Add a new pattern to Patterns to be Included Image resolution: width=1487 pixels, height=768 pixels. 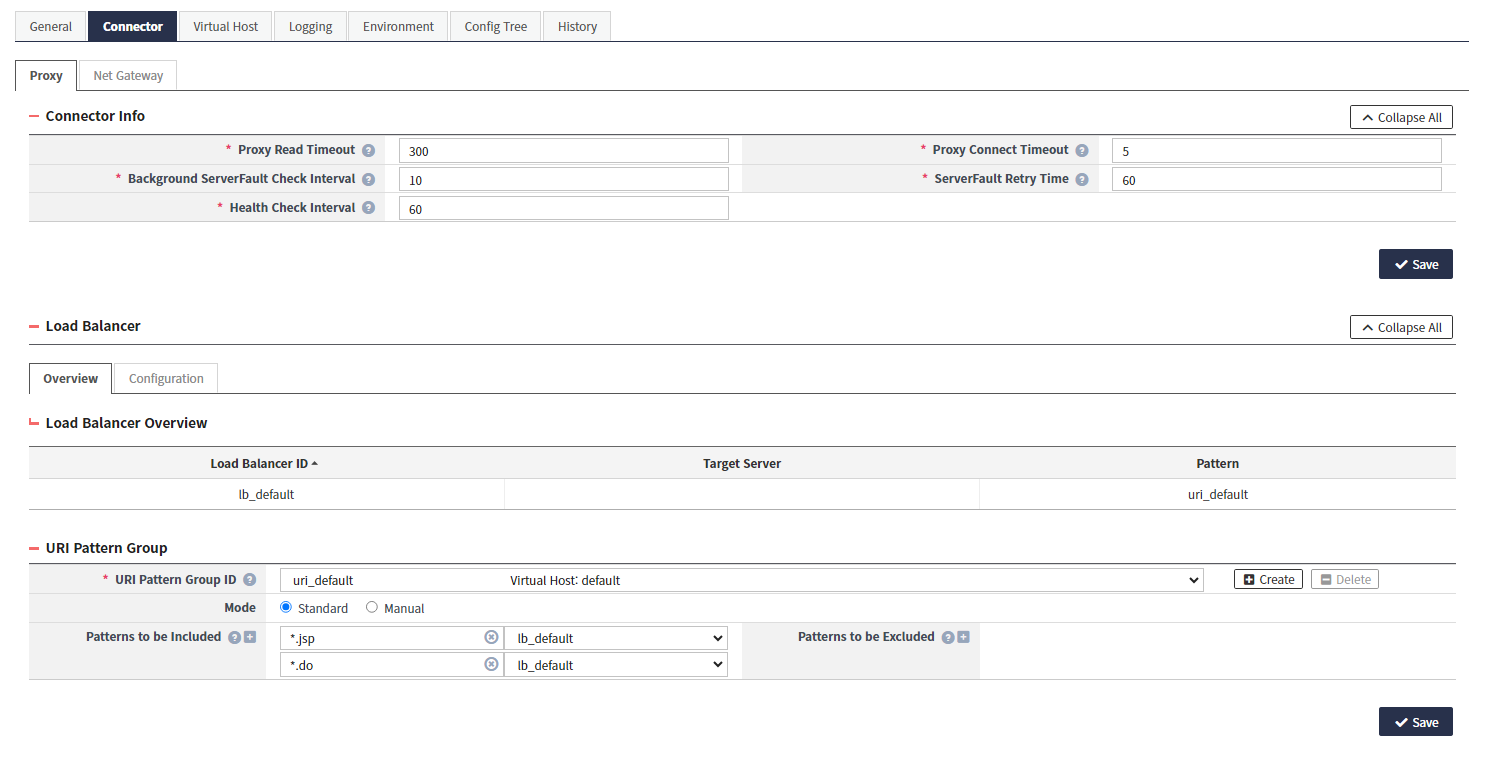249,636
